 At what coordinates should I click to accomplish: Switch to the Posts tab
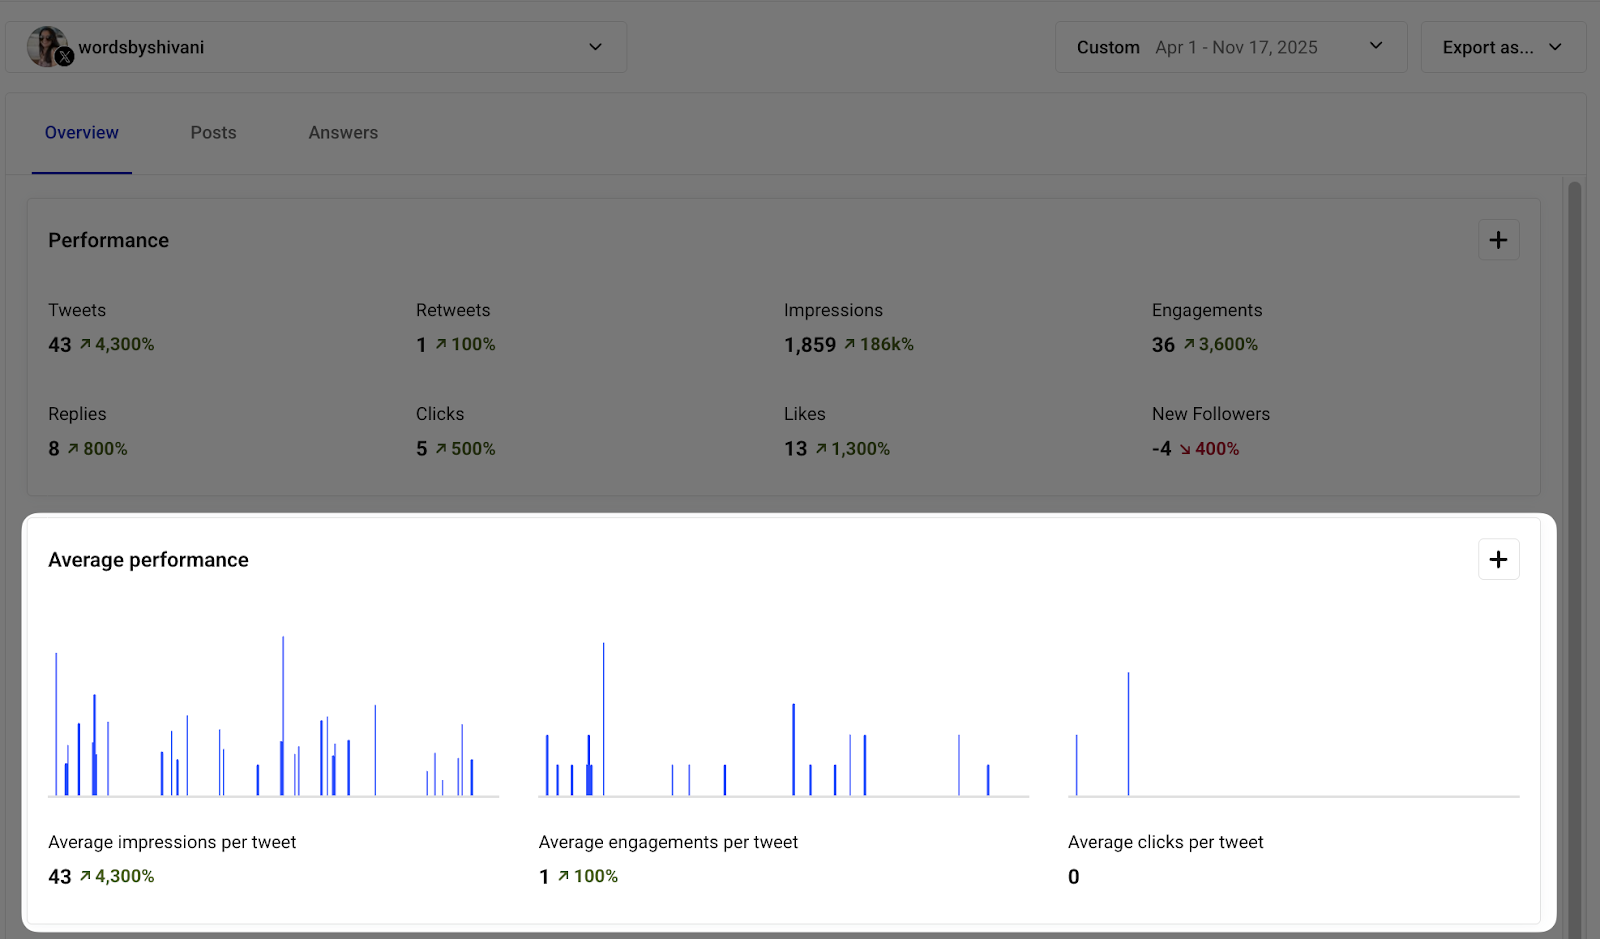pos(212,132)
